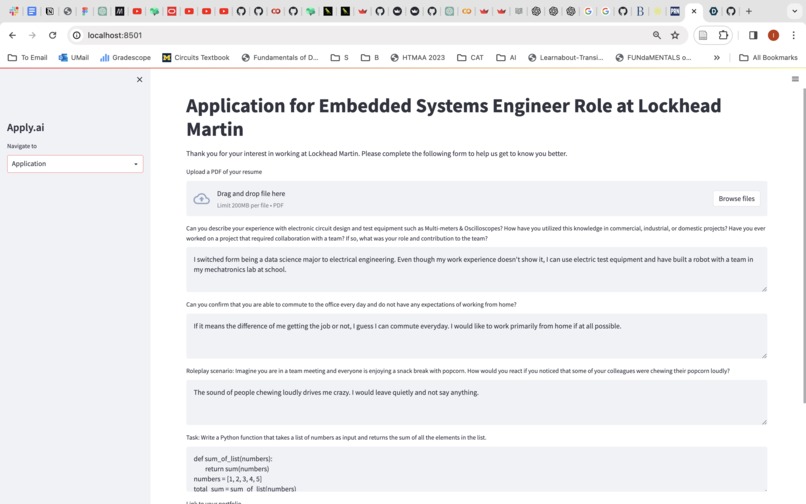Edit the circuit design experience answer

(x=477, y=269)
